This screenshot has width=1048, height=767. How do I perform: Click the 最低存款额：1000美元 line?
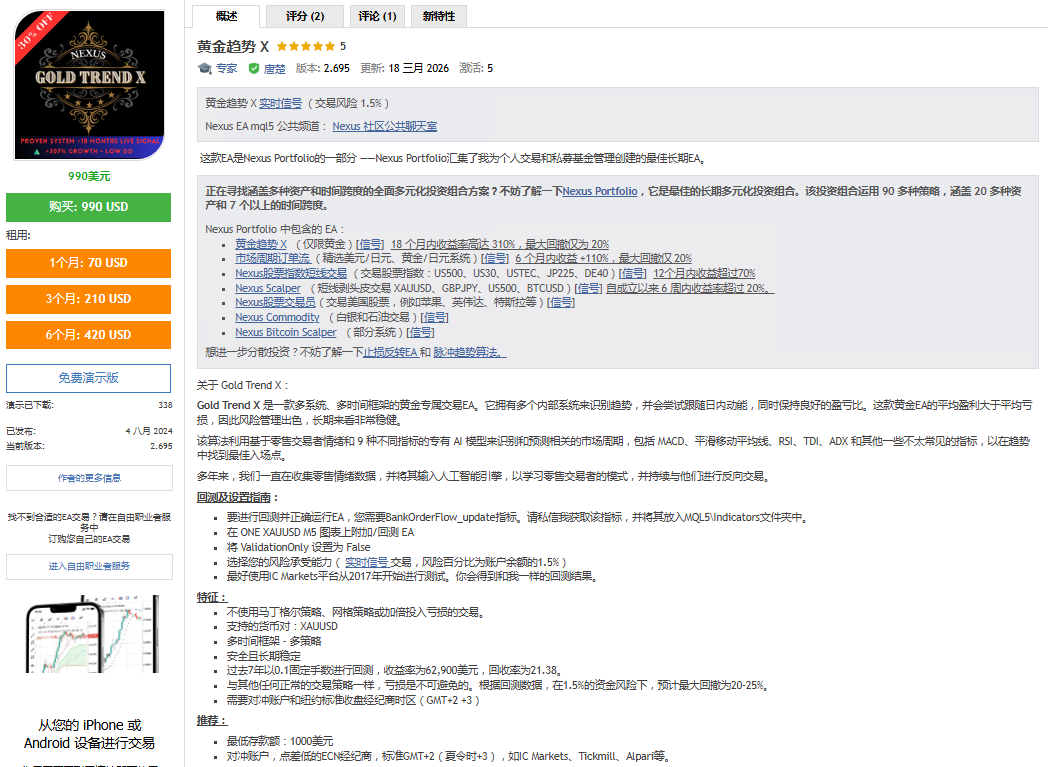pos(279,741)
